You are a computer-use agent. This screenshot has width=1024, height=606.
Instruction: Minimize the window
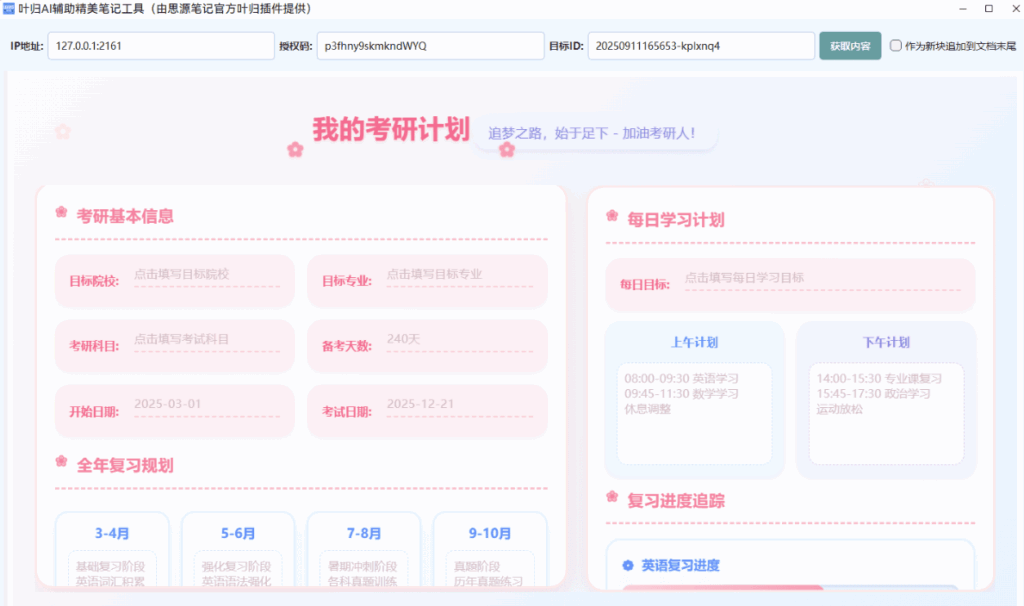click(x=963, y=8)
